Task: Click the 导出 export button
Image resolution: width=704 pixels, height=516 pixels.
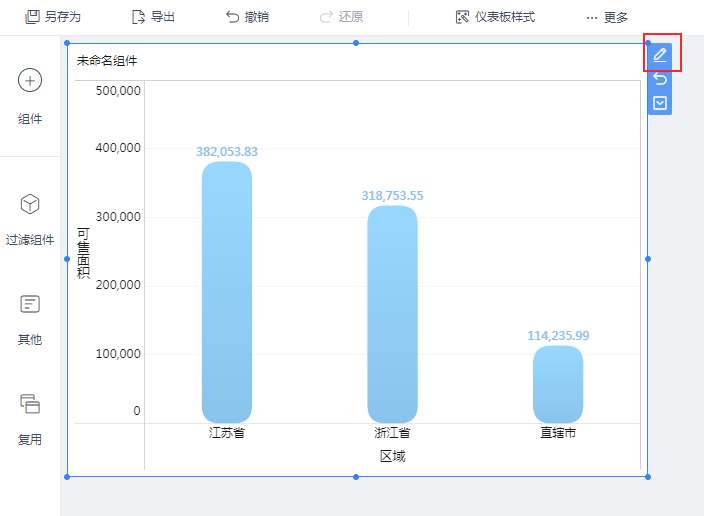Action: point(153,17)
